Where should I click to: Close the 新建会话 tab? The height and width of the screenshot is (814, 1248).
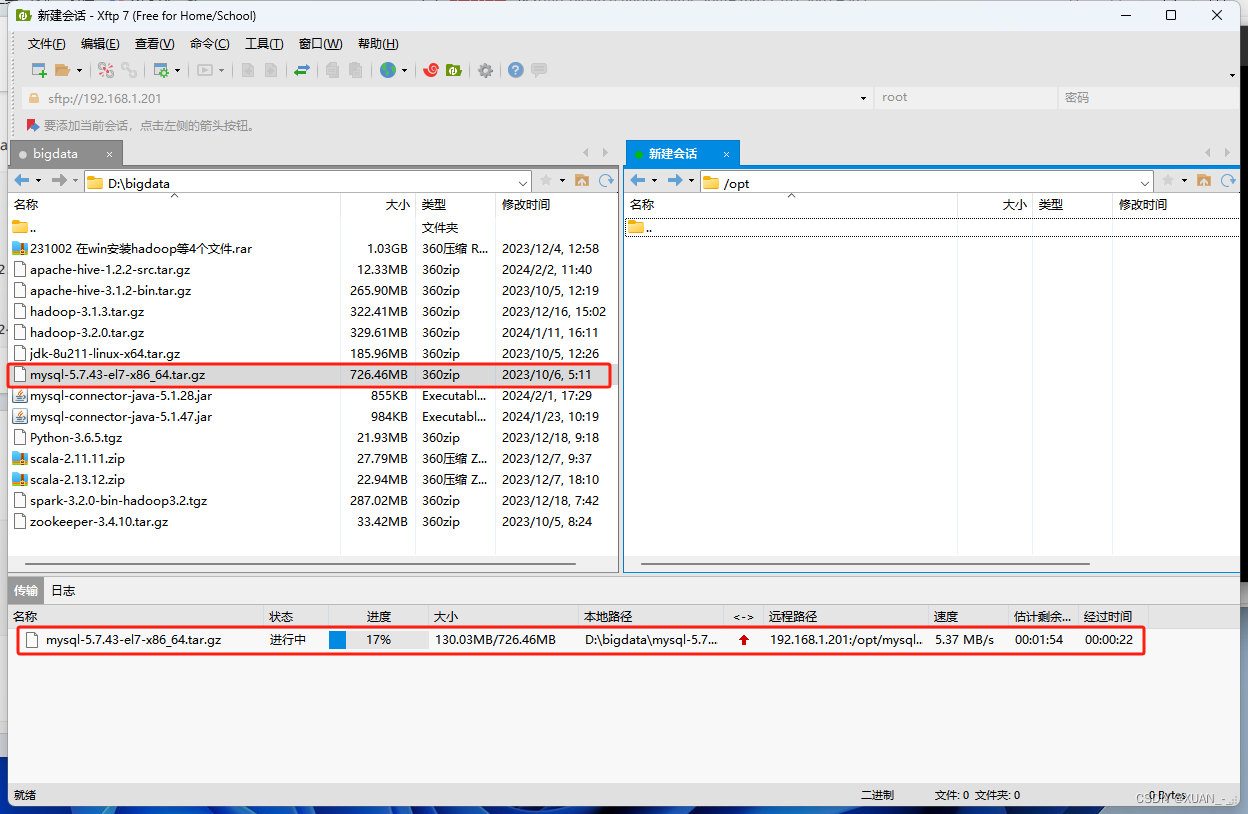click(727, 154)
